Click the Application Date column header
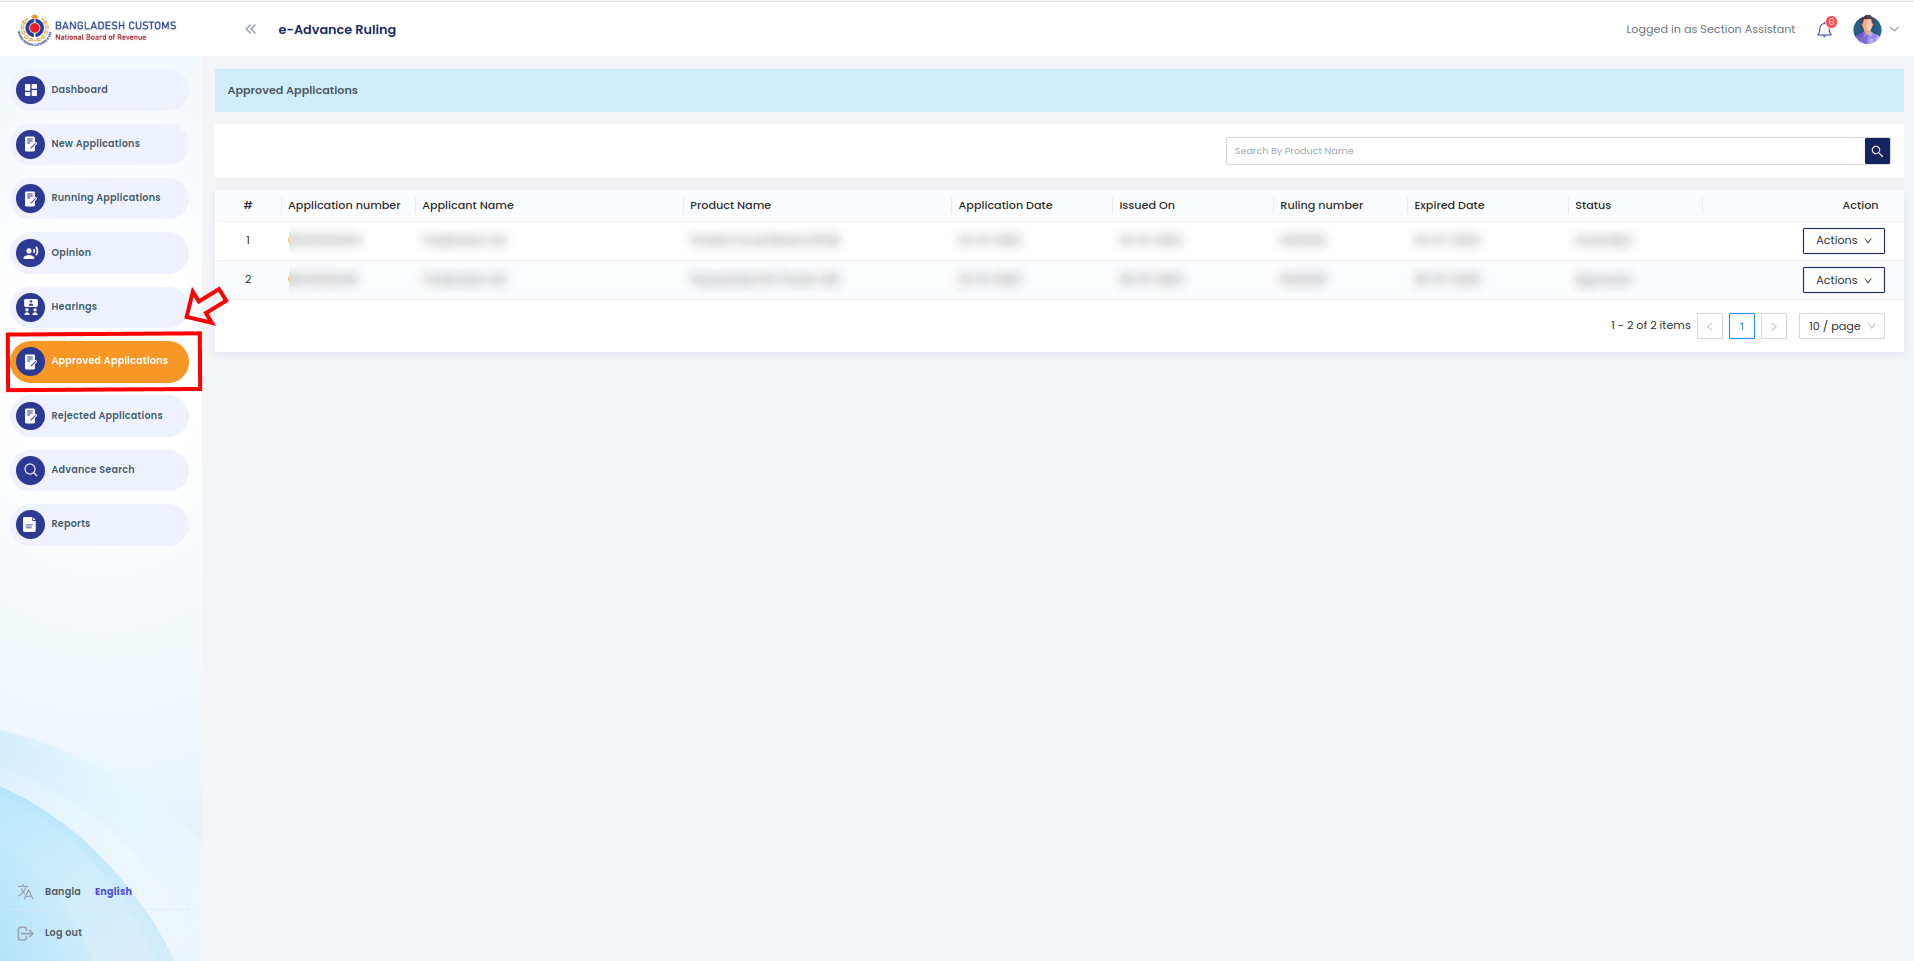 (x=1005, y=205)
